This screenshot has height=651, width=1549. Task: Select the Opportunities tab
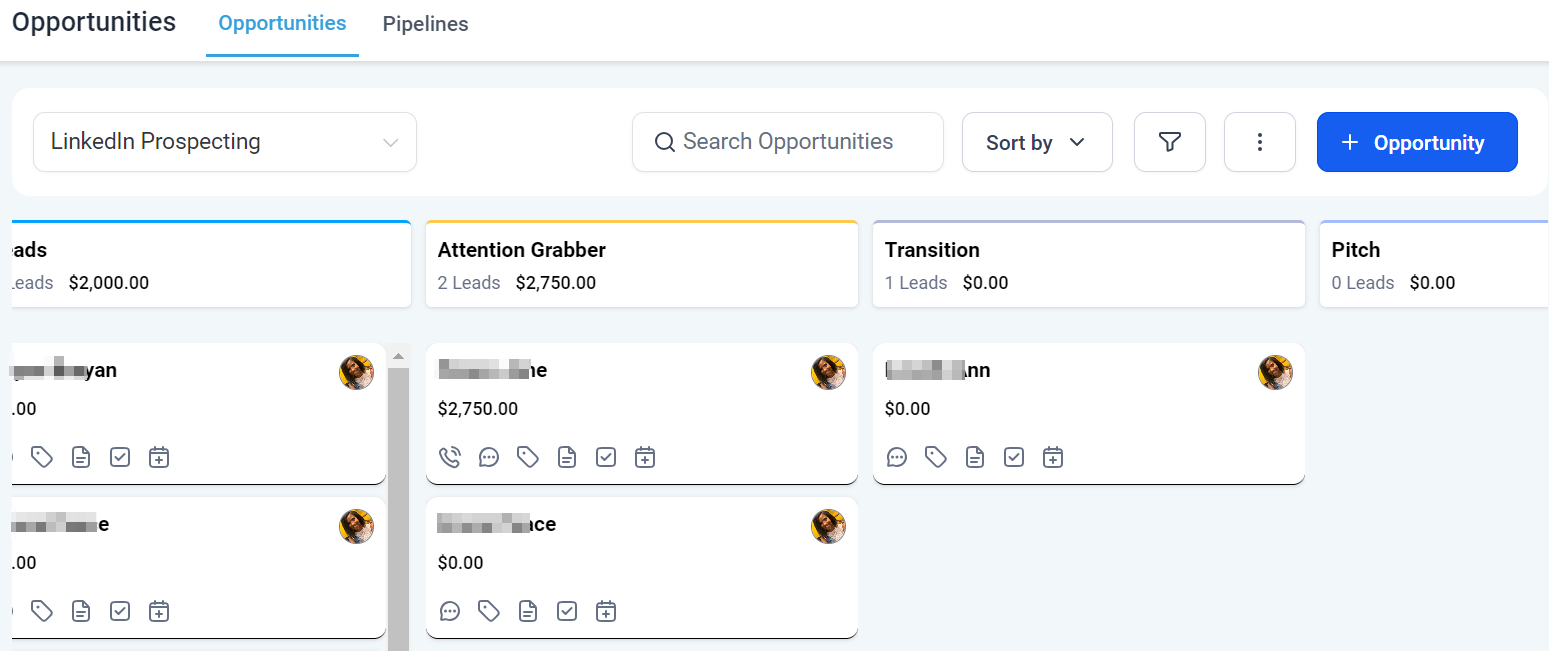pos(282,24)
